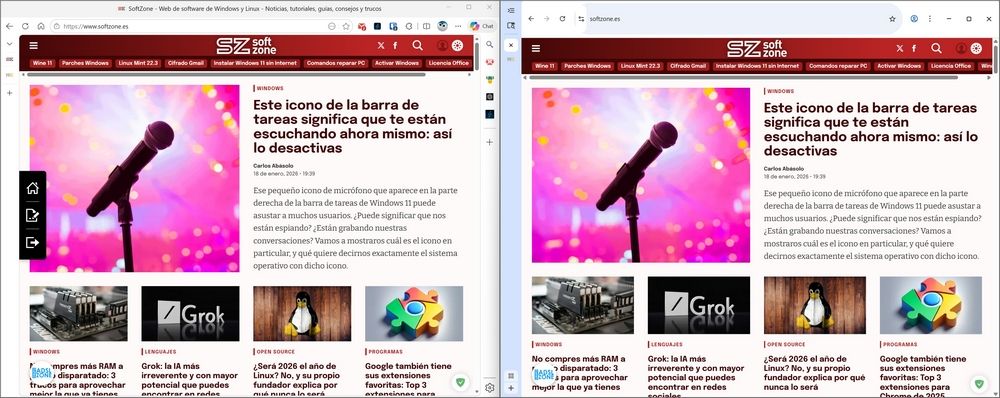Add a new tab in Edge's vertical tab strip
The width and height of the screenshot is (1000, 398).
point(9,93)
